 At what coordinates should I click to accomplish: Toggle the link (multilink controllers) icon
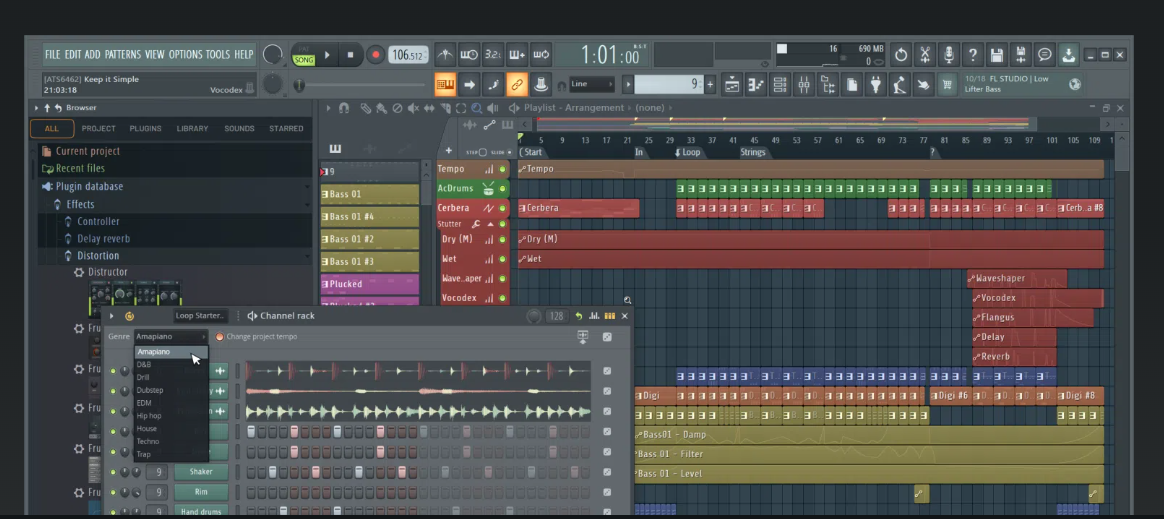click(x=517, y=85)
